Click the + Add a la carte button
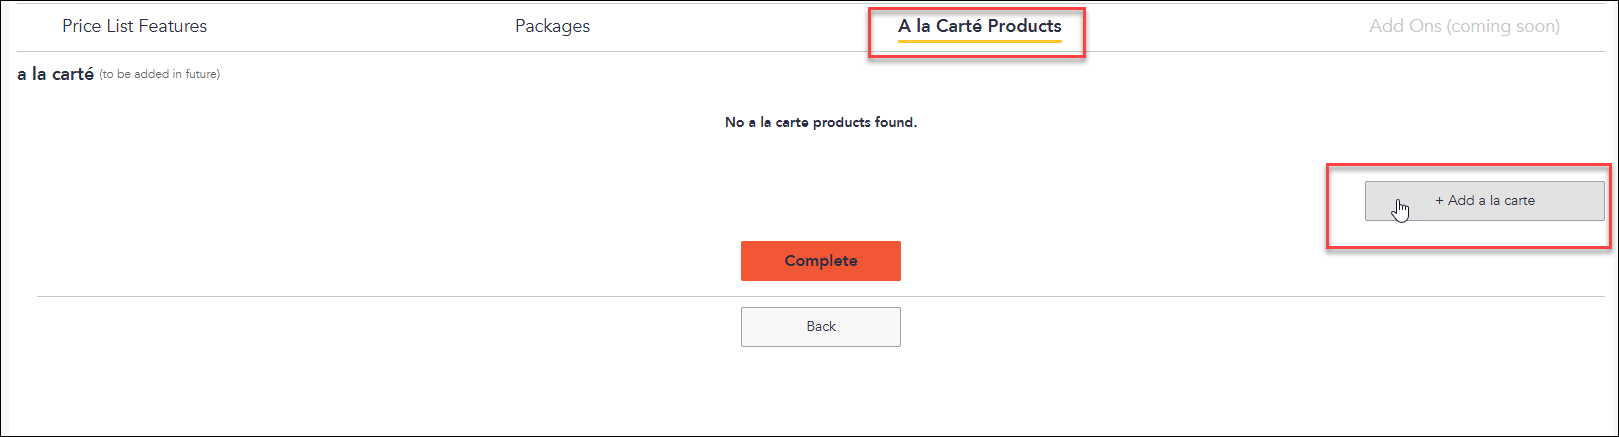The width and height of the screenshot is (1619, 437). coord(1484,200)
